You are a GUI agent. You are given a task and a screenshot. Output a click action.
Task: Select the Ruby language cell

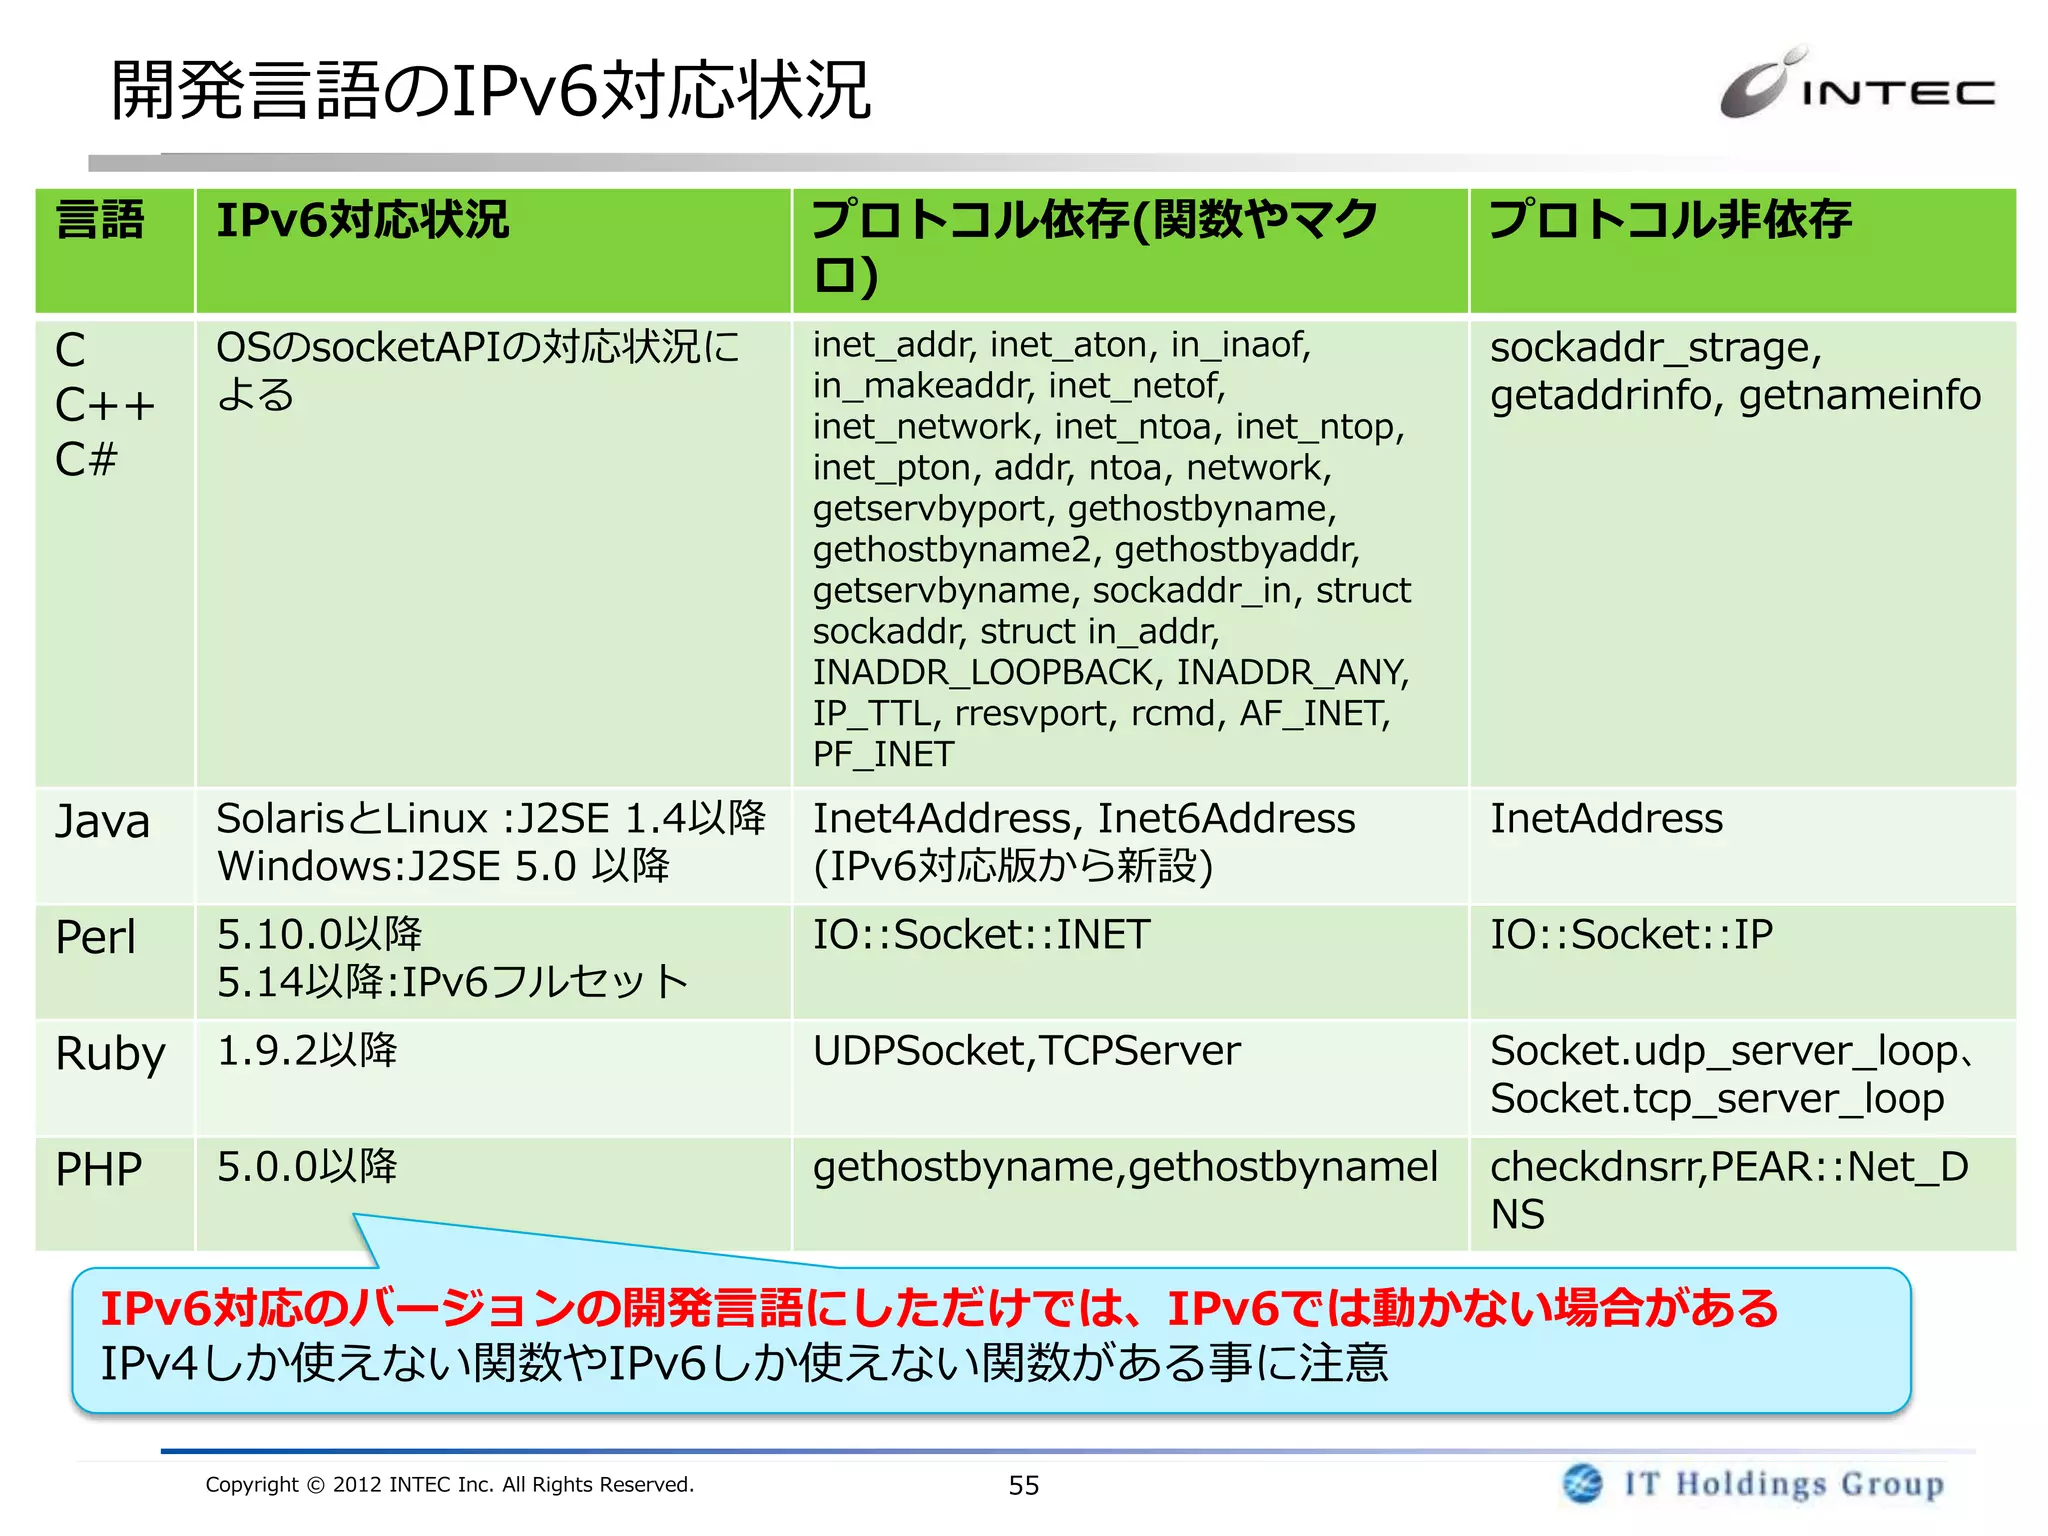[115, 1077]
